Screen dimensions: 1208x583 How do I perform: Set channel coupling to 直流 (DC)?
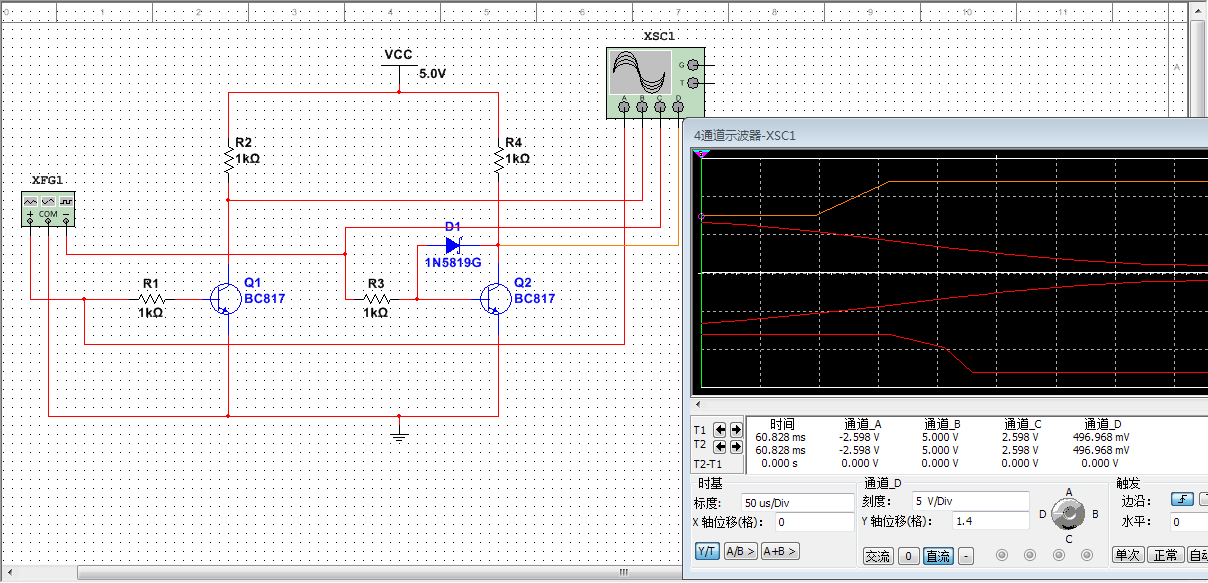click(938, 556)
